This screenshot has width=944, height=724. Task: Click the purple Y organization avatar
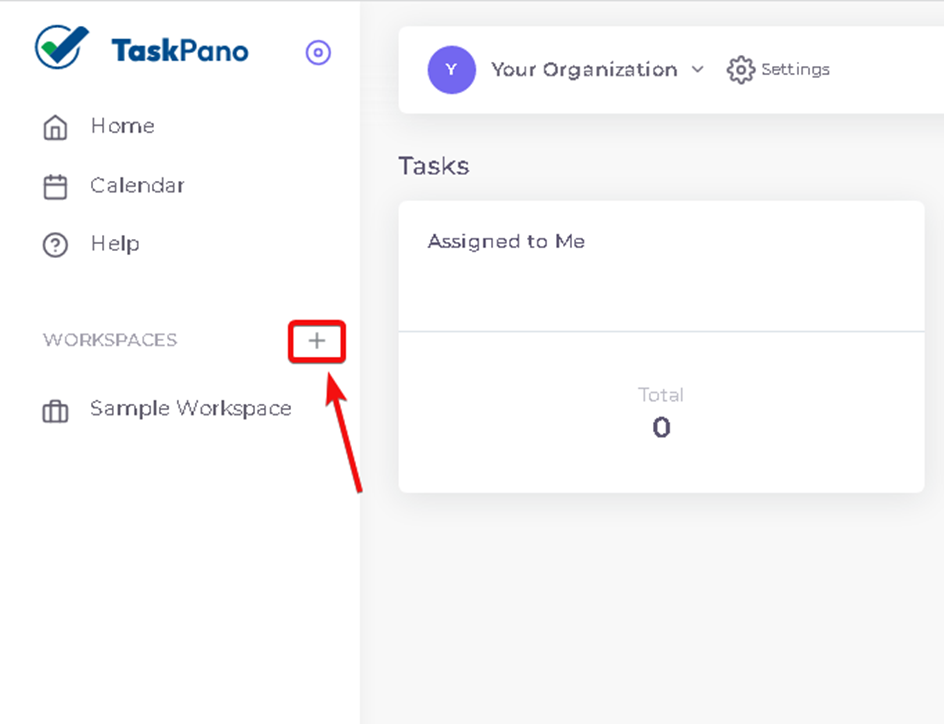pos(452,70)
